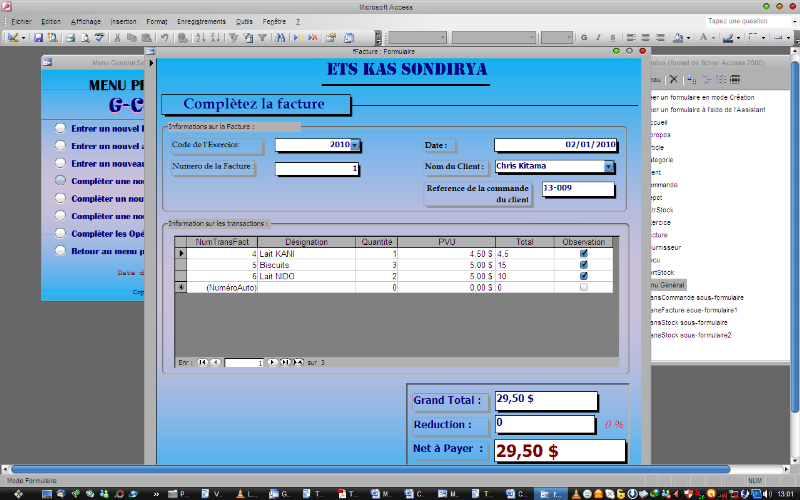Open the fill color dropdown arrow
This screenshot has height=500, width=800.
(689, 38)
